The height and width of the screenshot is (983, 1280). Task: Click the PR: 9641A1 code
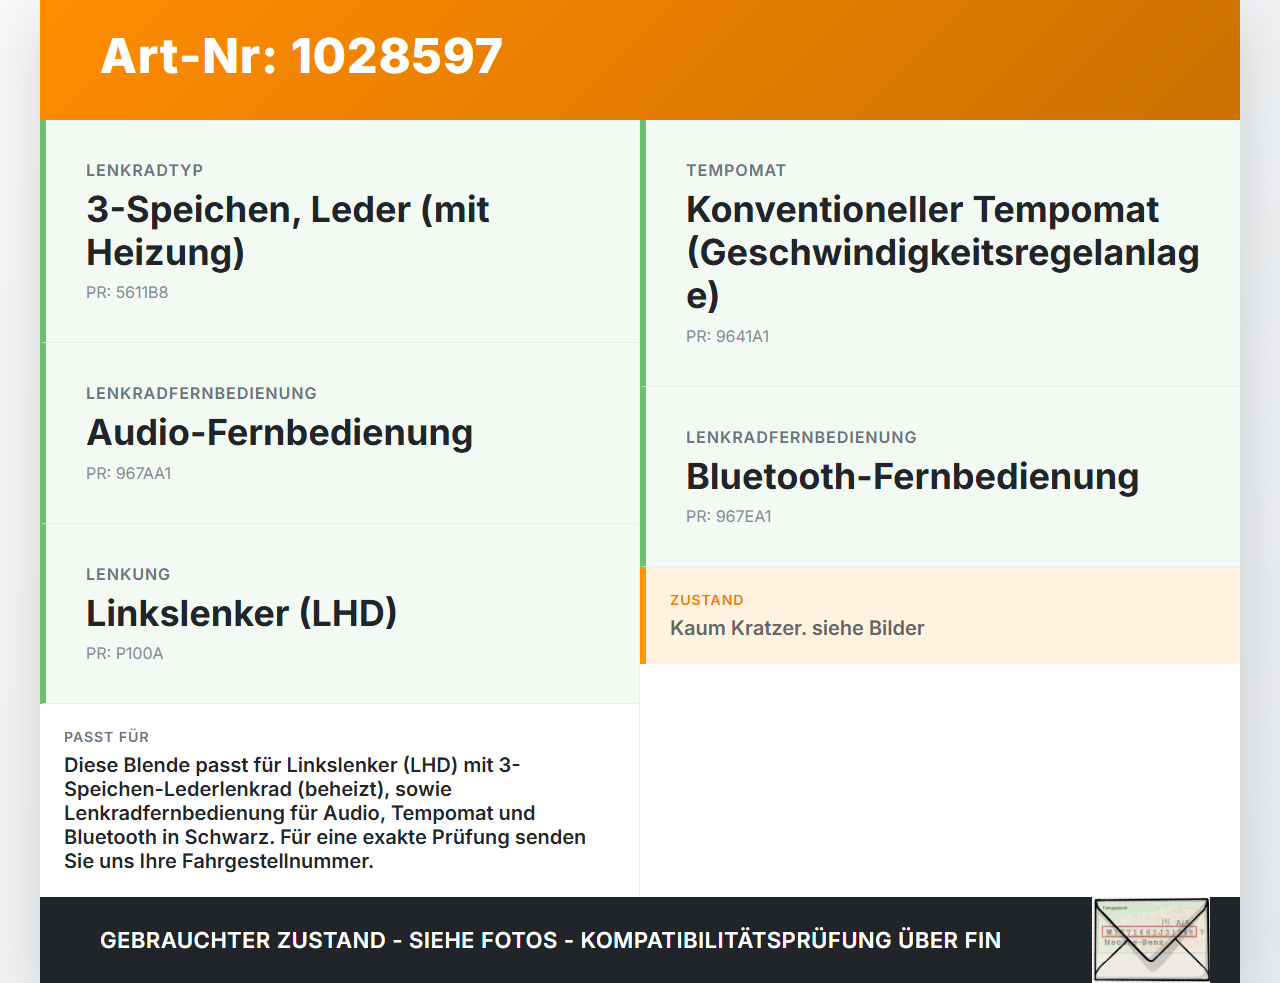[x=727, y=336]
